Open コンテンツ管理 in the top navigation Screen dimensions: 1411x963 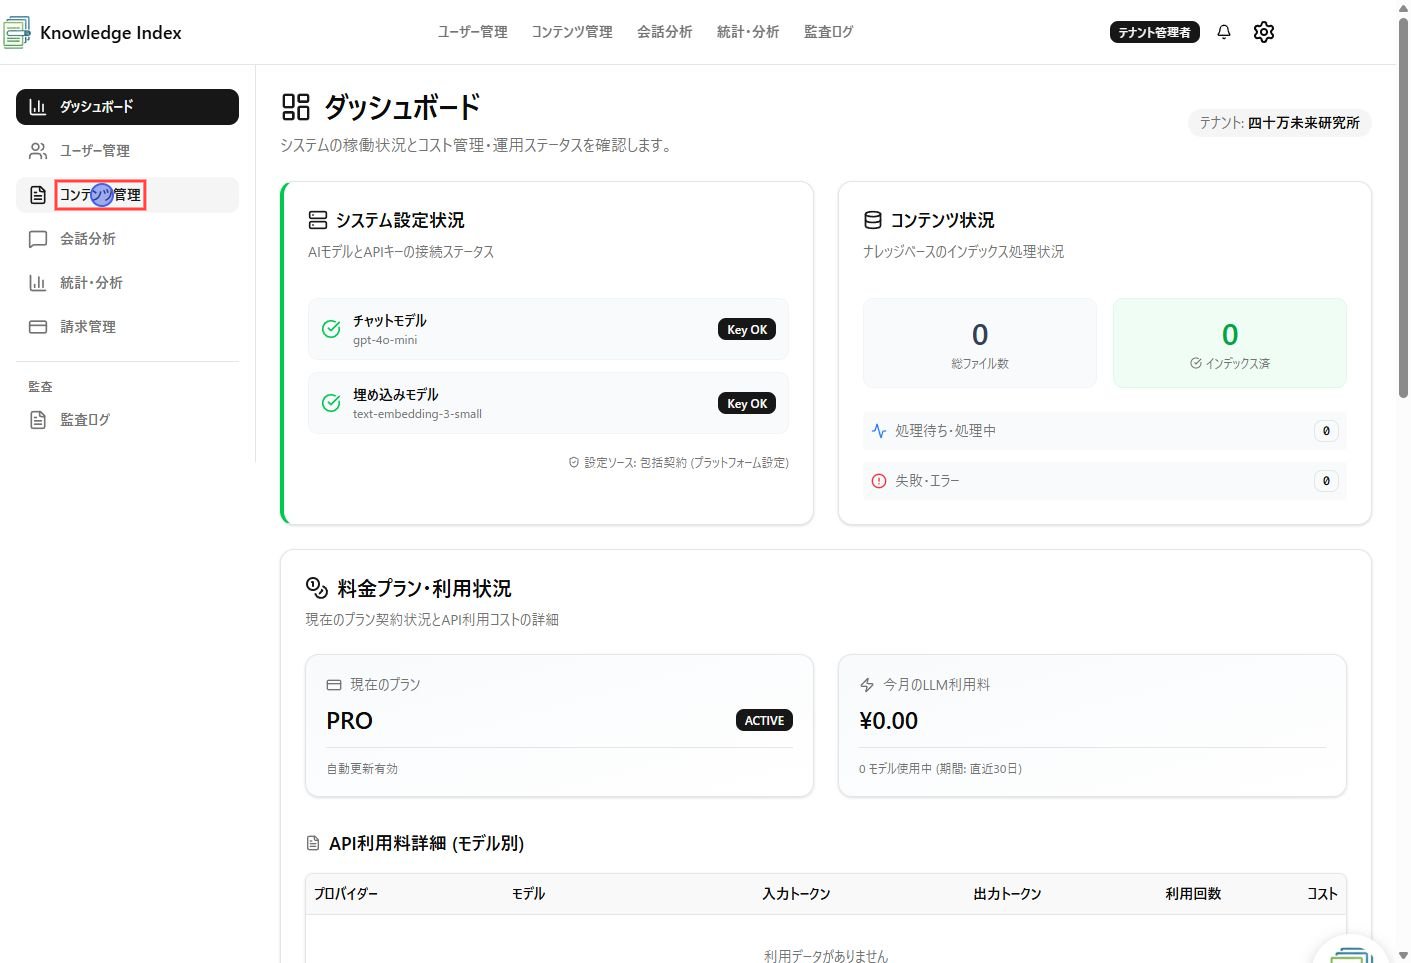tap(572, 32)
